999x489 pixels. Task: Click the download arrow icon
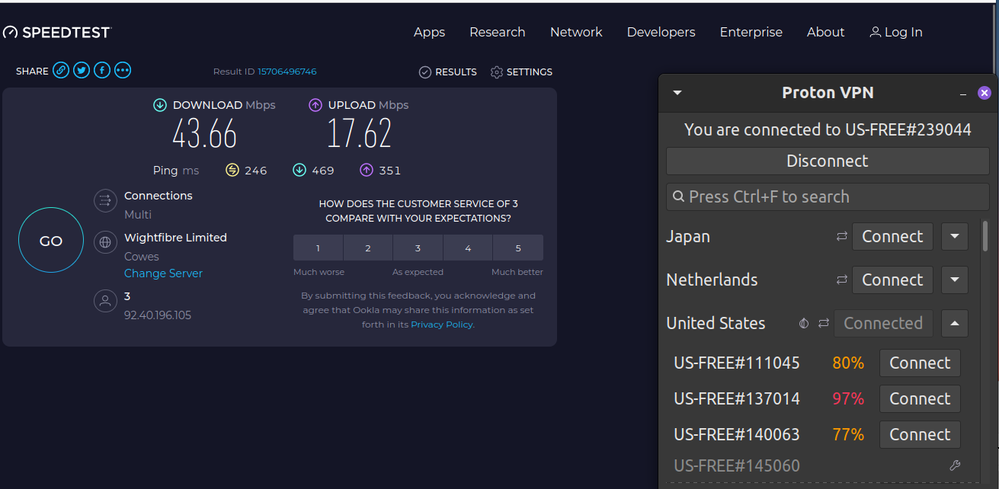click(x=160, y=105)
